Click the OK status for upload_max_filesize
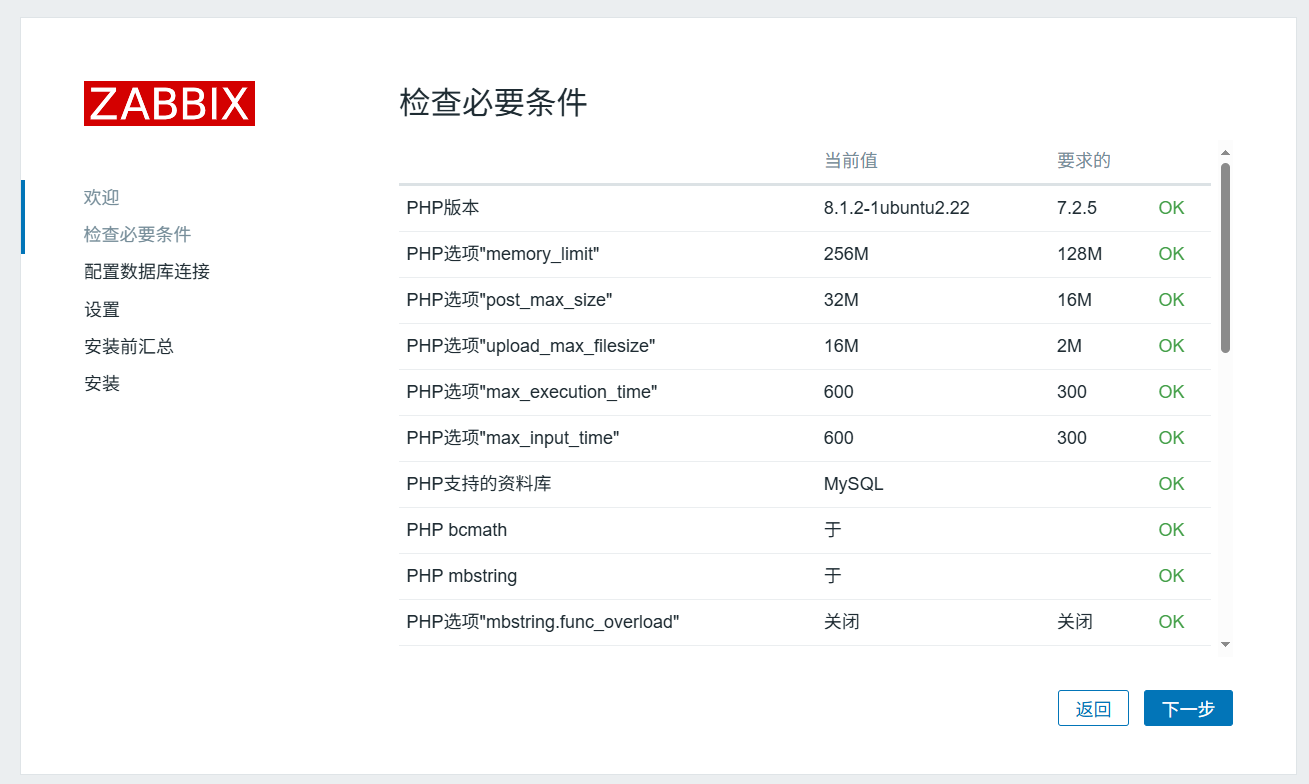This screenshot has height=784, width=1309. pyautogui.click(x=1171, y=346)
